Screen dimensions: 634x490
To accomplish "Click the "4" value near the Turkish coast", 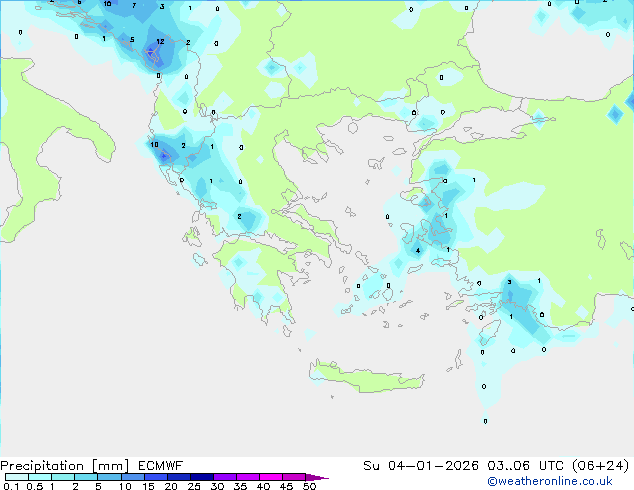I will click(x=418, y=251).
